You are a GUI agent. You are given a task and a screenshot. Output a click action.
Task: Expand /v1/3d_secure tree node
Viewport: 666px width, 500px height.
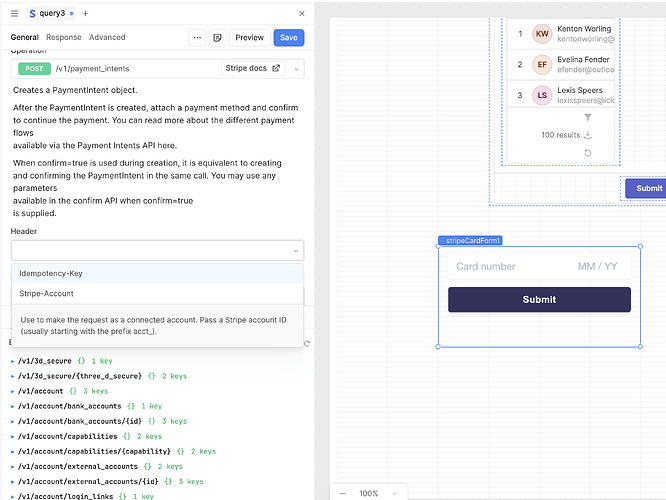(x=12, y=361)
